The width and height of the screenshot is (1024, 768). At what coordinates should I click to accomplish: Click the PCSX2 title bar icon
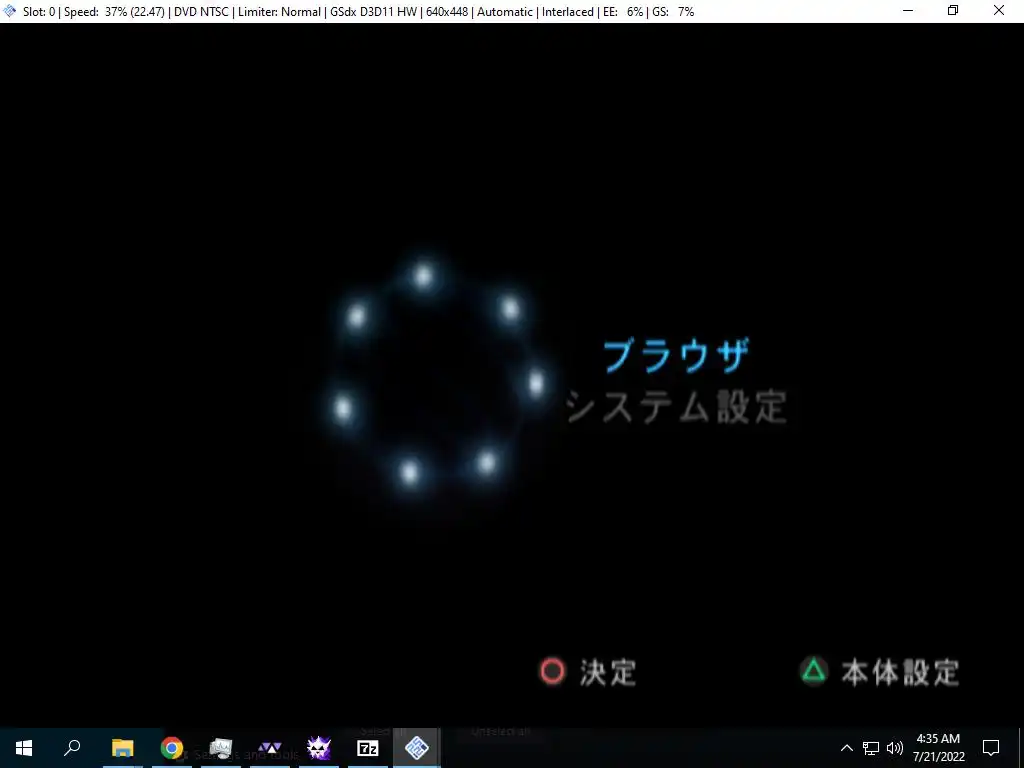10,11
